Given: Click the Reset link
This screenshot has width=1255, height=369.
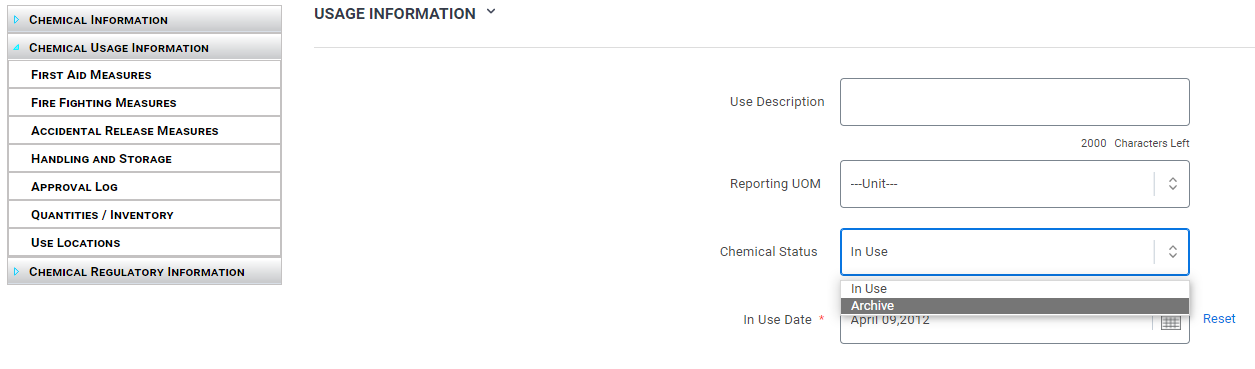Looking at the screenshot, I should point(1219,319).
